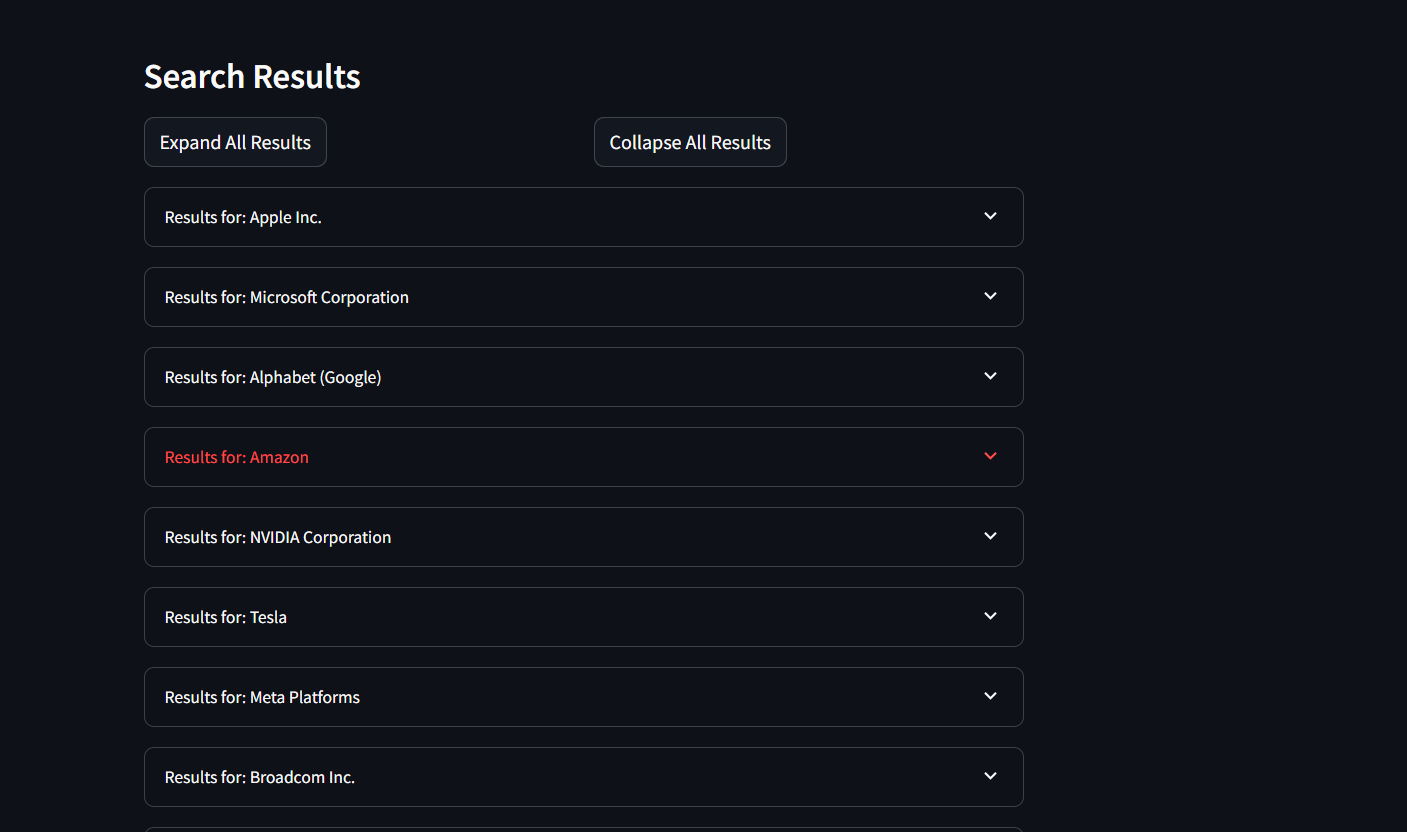1407x832 pixels.
Task: Expand Results for: Apple Inc.
Action: tap(584, 217)
